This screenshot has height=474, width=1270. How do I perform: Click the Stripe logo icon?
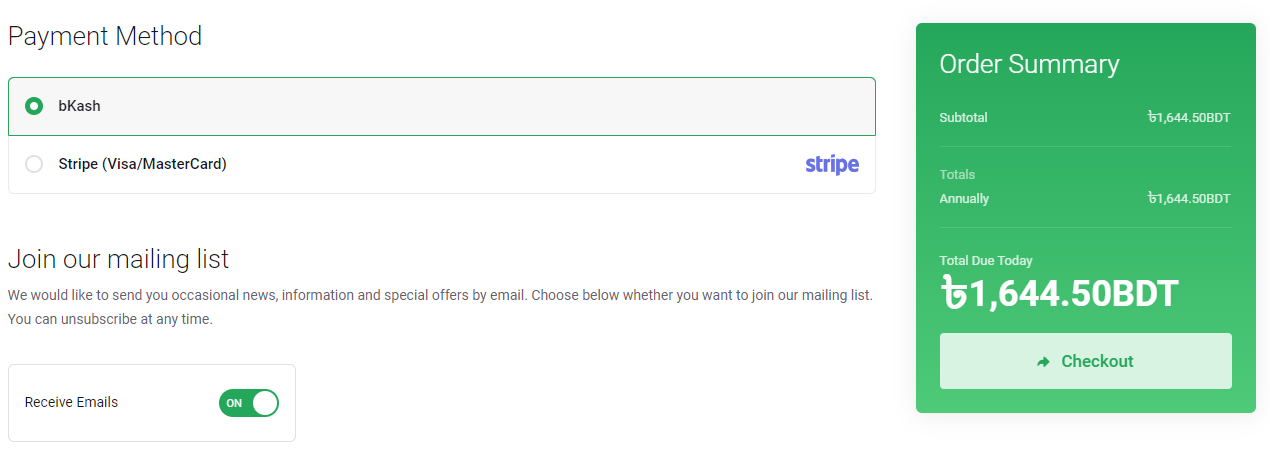(x=832, y=164)
